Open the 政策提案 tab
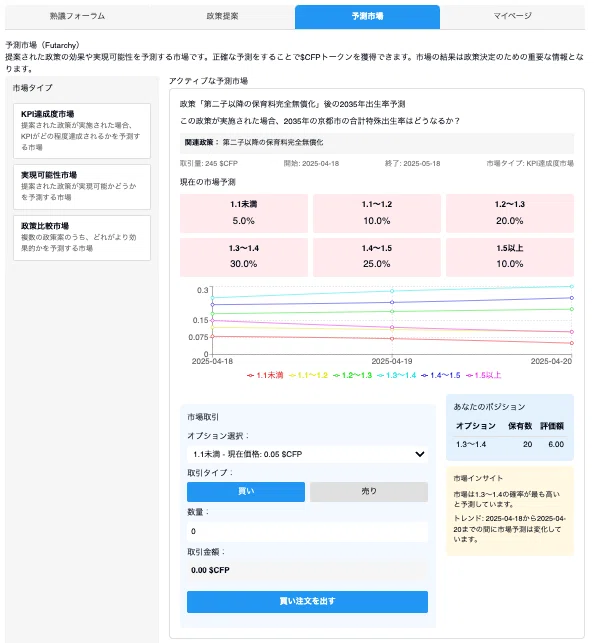The width and height of the screenshot is (595, 643). point(222,16)
